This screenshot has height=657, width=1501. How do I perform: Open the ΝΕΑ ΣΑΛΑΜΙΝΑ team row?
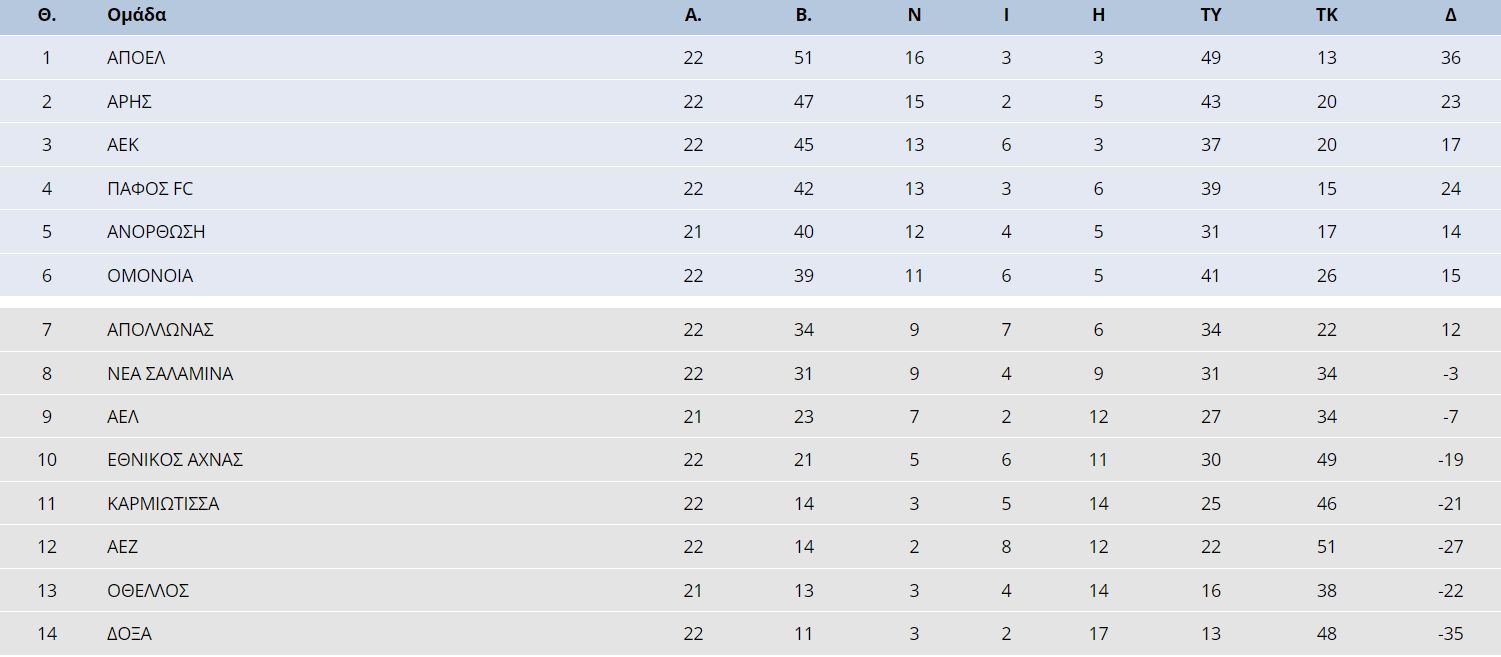tap(750, 373)
